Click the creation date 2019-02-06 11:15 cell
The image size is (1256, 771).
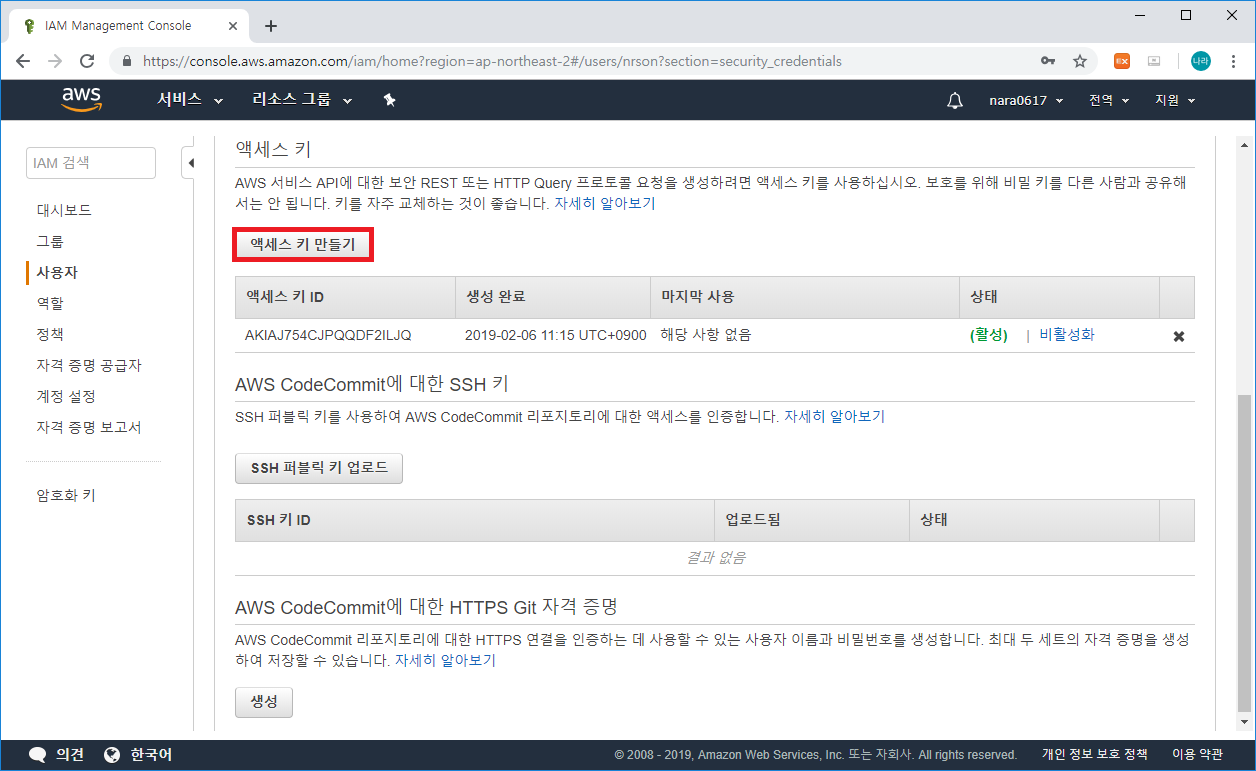point(555,335)
